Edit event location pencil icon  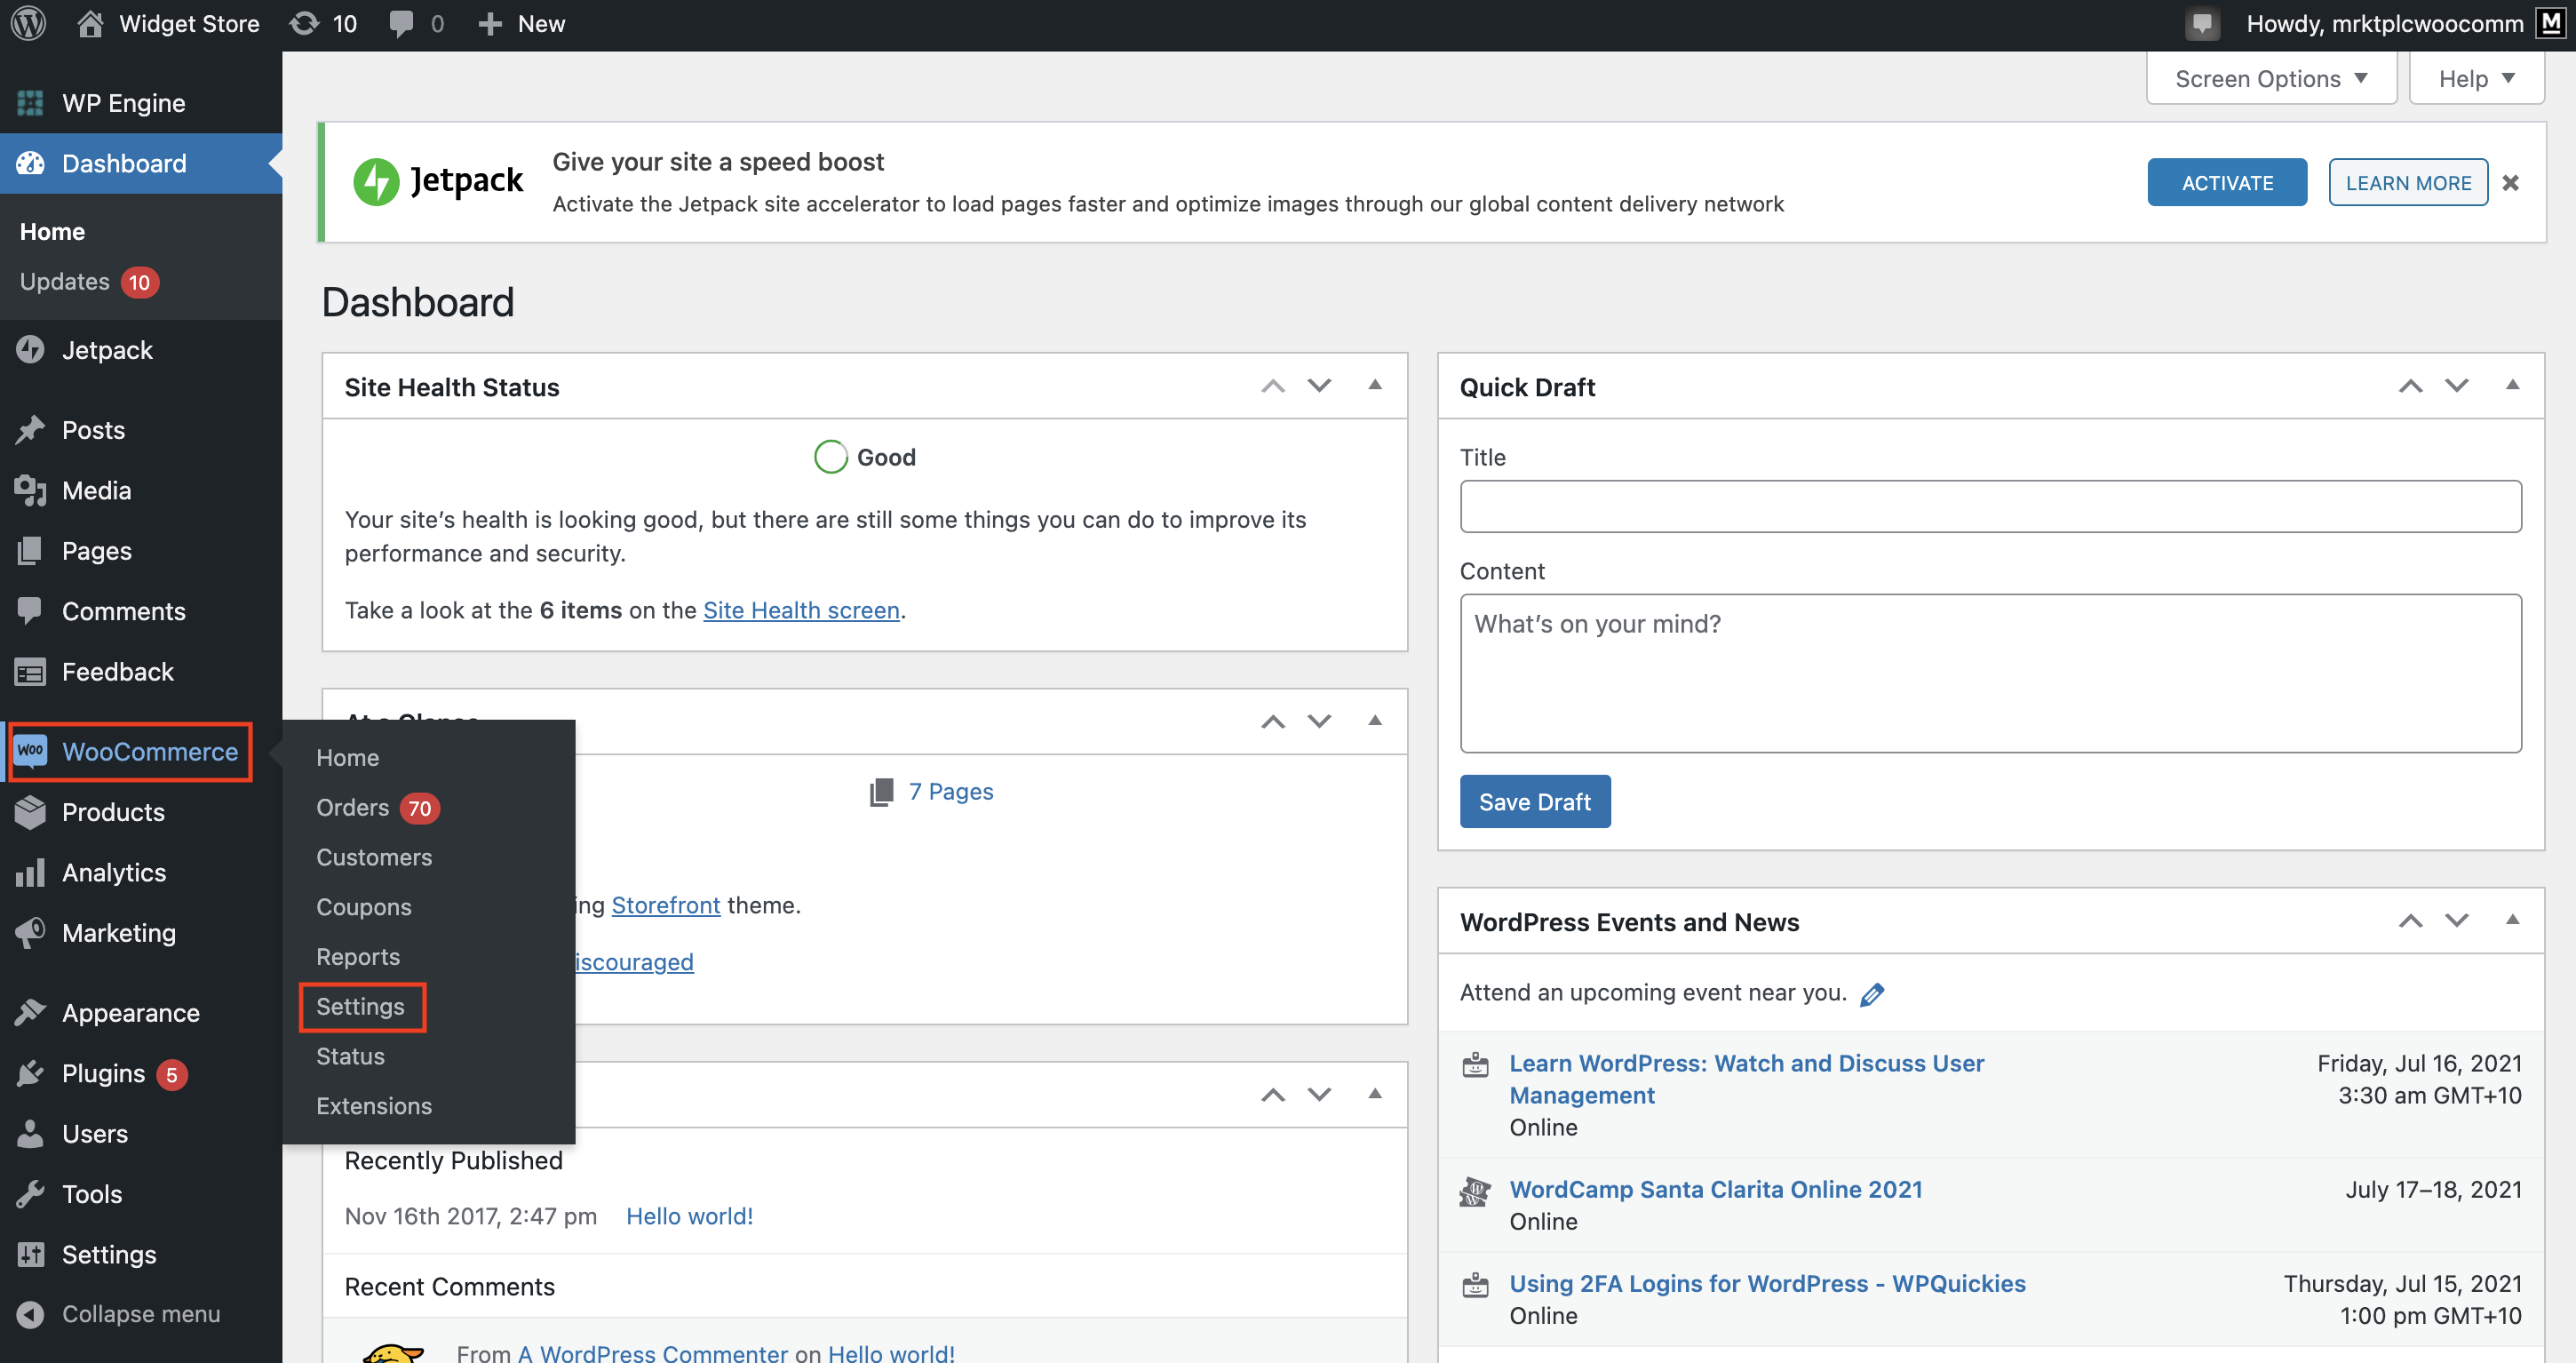pyautogui.click(x=1872, y=994)
